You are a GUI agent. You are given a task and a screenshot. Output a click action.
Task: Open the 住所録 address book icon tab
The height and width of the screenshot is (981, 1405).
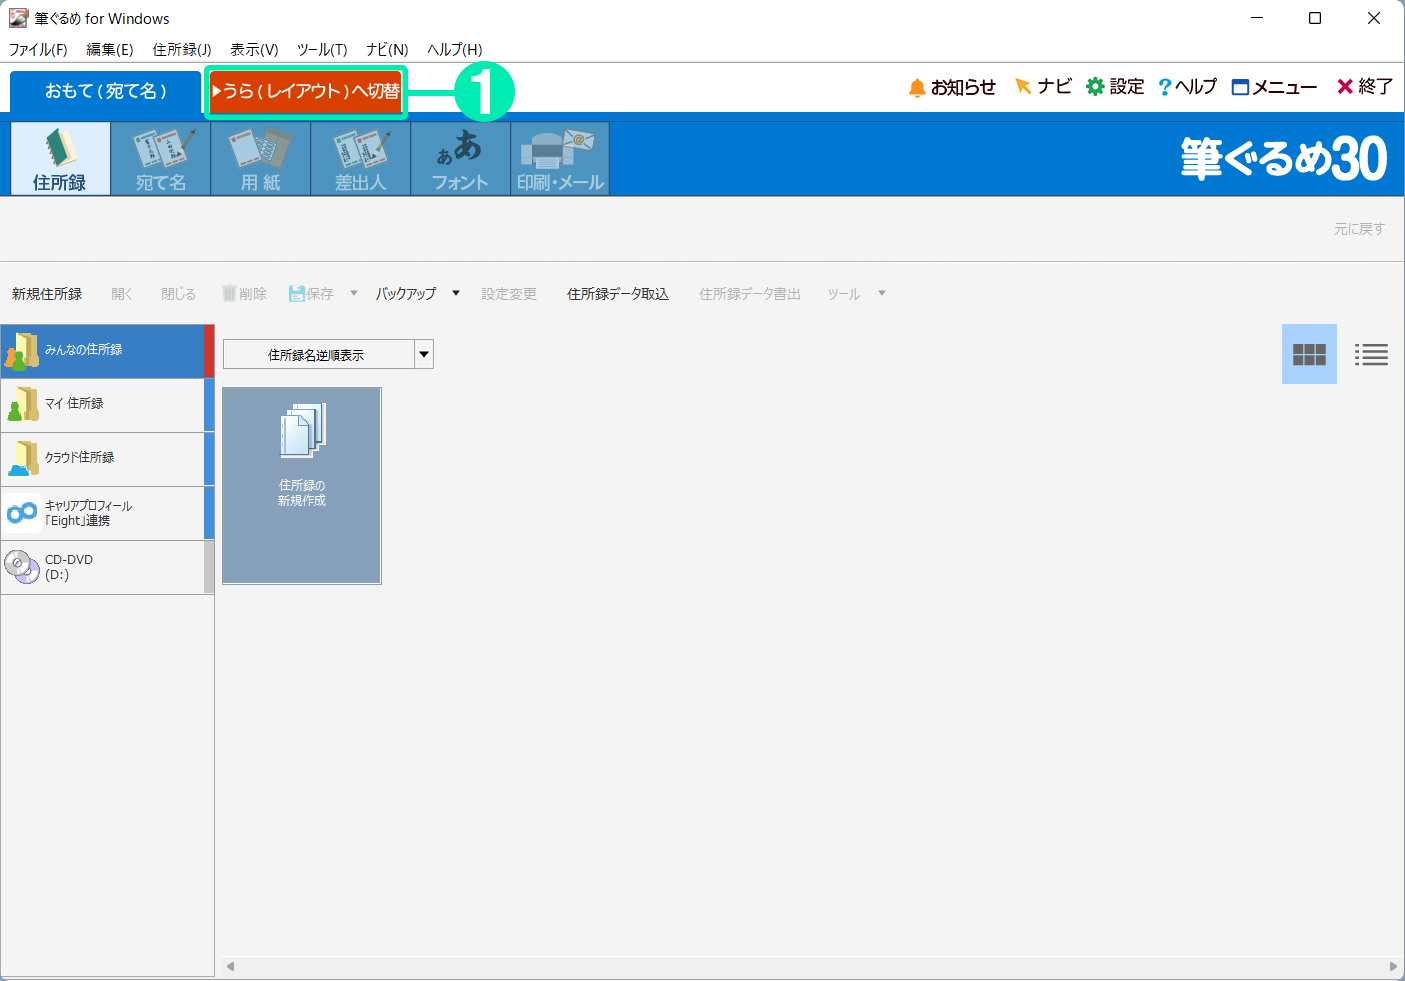[x=60, y=159]
